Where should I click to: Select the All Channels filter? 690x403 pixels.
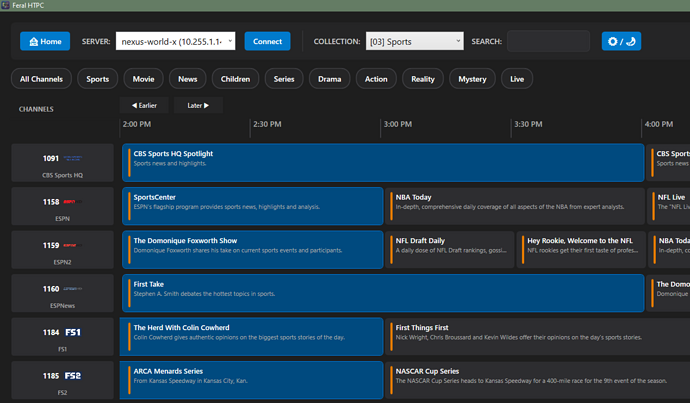(x=41, y=79)
